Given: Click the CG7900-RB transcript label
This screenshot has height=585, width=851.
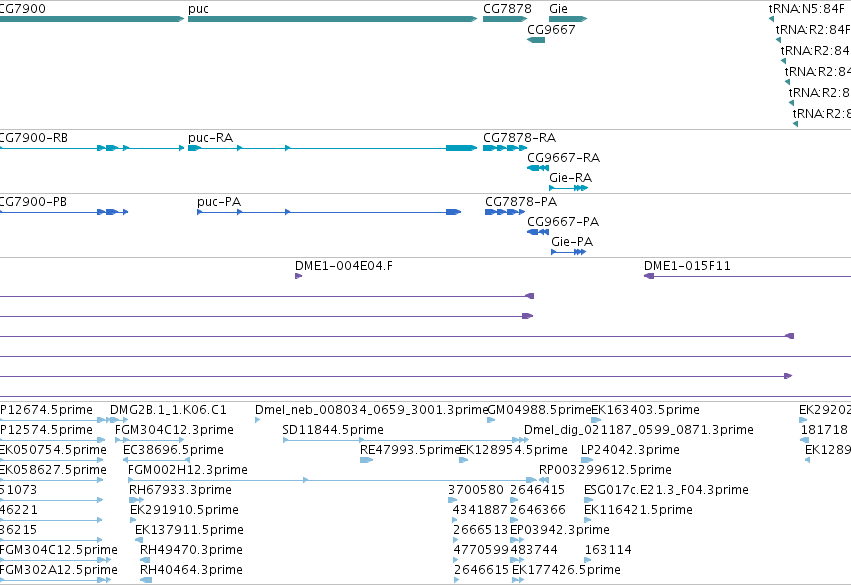Looking at the screenshot, I should pyautogui.click(x=34, y=138).
